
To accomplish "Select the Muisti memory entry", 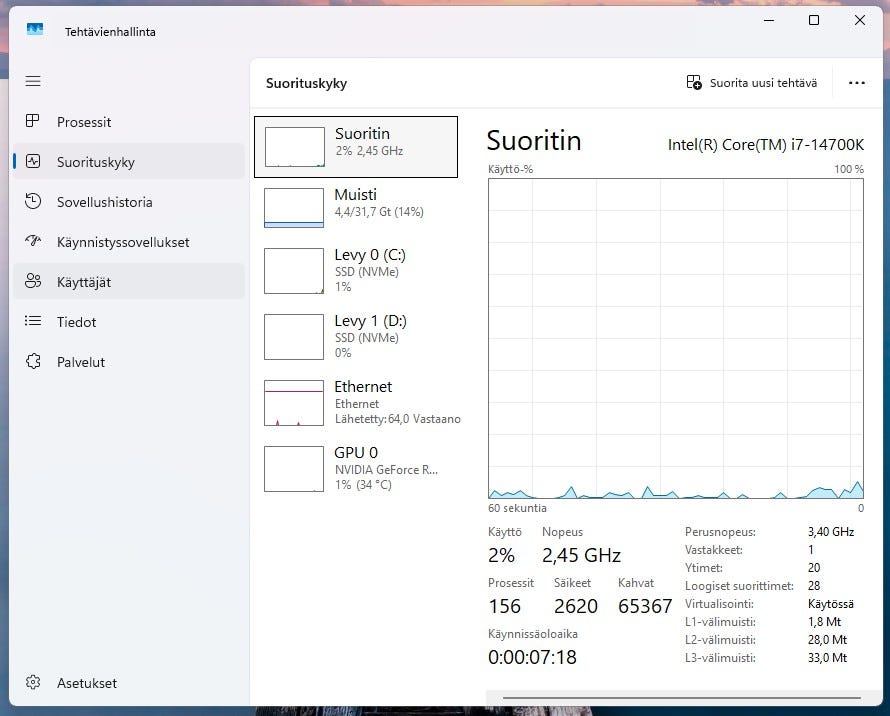I will point(356,207).
